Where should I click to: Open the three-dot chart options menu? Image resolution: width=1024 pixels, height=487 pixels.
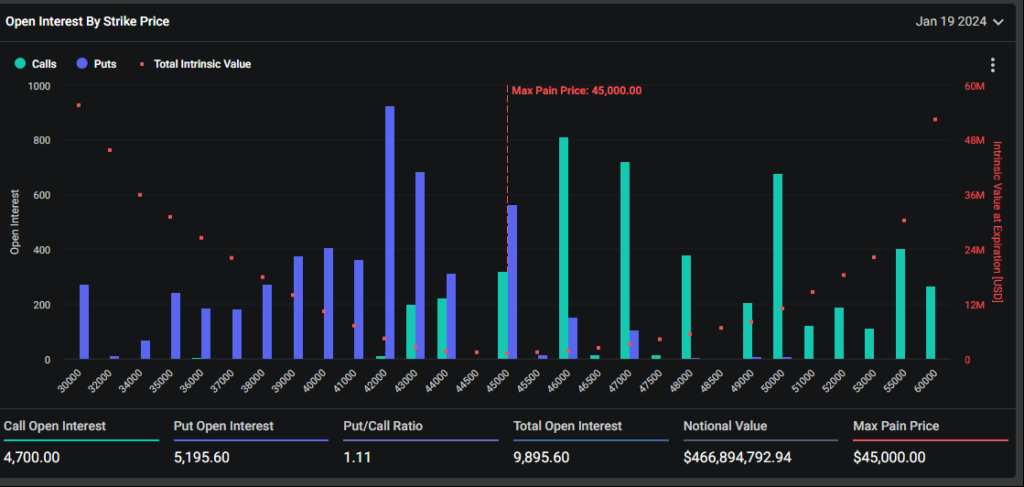coord(992,65)
